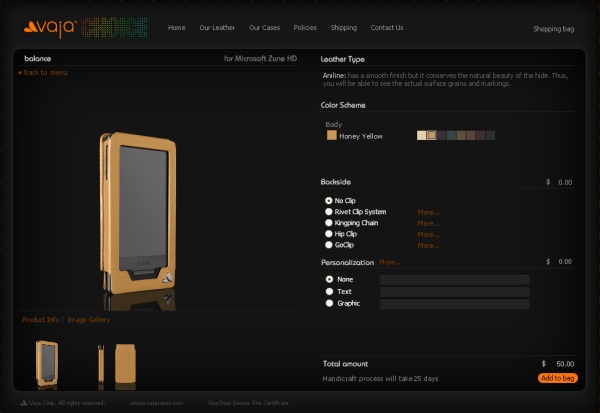Select the Hip Clip option
The height and width of the screenshot is (413, 600).
[x=328, y=234]
